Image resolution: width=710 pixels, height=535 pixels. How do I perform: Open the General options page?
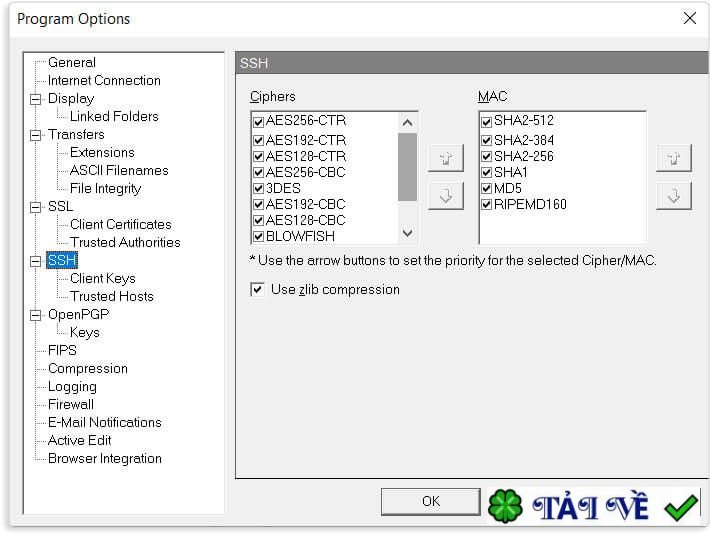click(x=72, y=62)
